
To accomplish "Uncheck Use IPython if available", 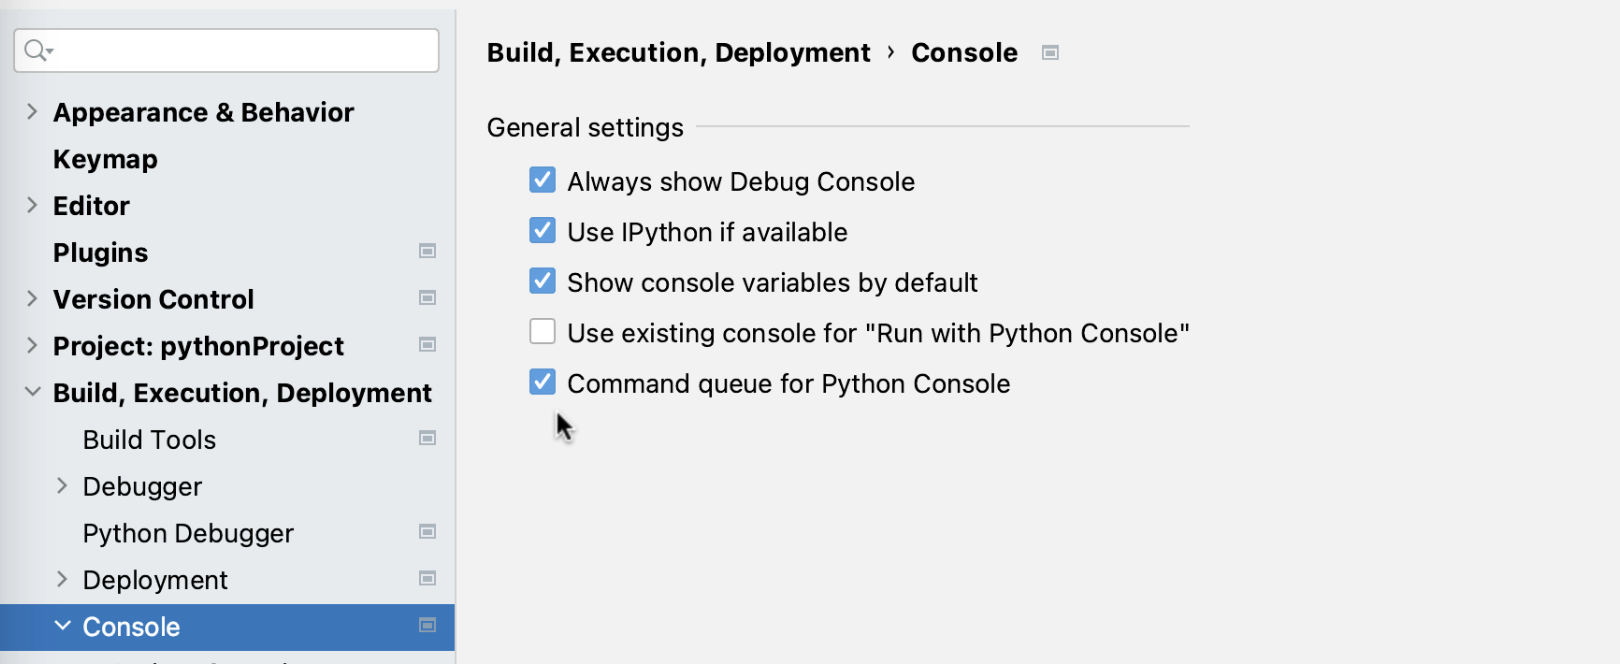I will pyautogui.click(x=542, y=231).
